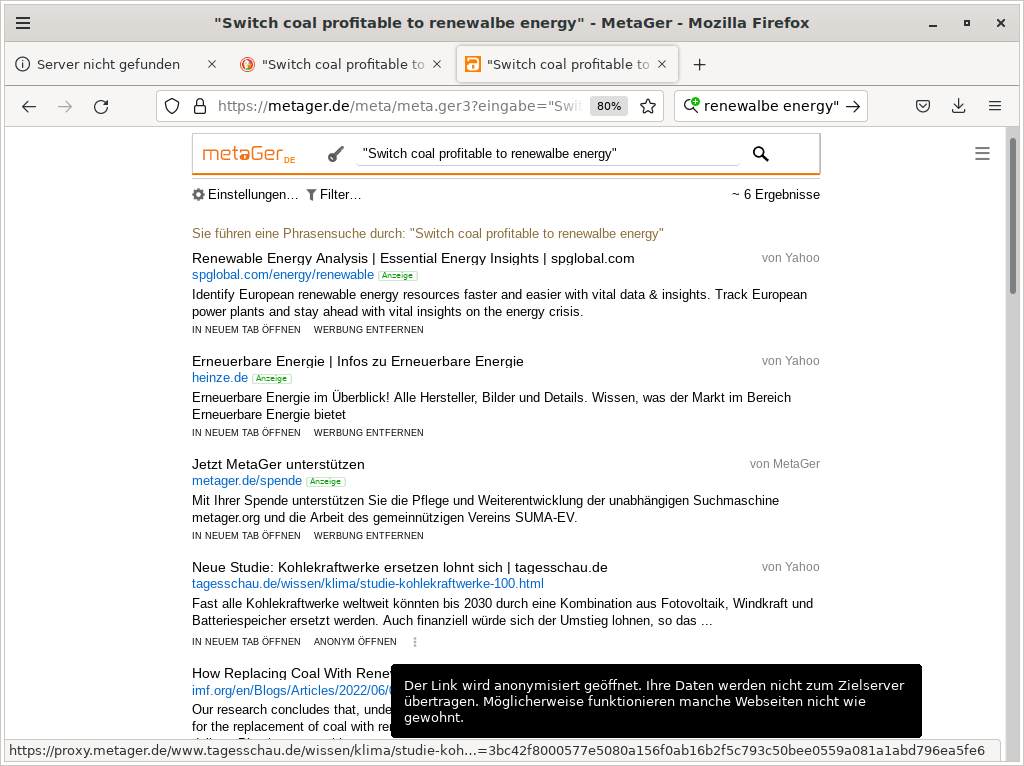Image resolution: width=1024 pixels, height=766 pixels.
Task: Open the metager.de/spende link
Action: [x=247, y=481]
